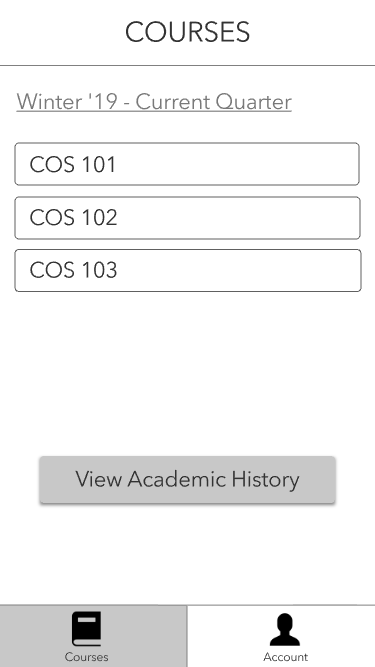
Task: Select the highlighted gray Courses tab area
Action: [x=93, y=636]
